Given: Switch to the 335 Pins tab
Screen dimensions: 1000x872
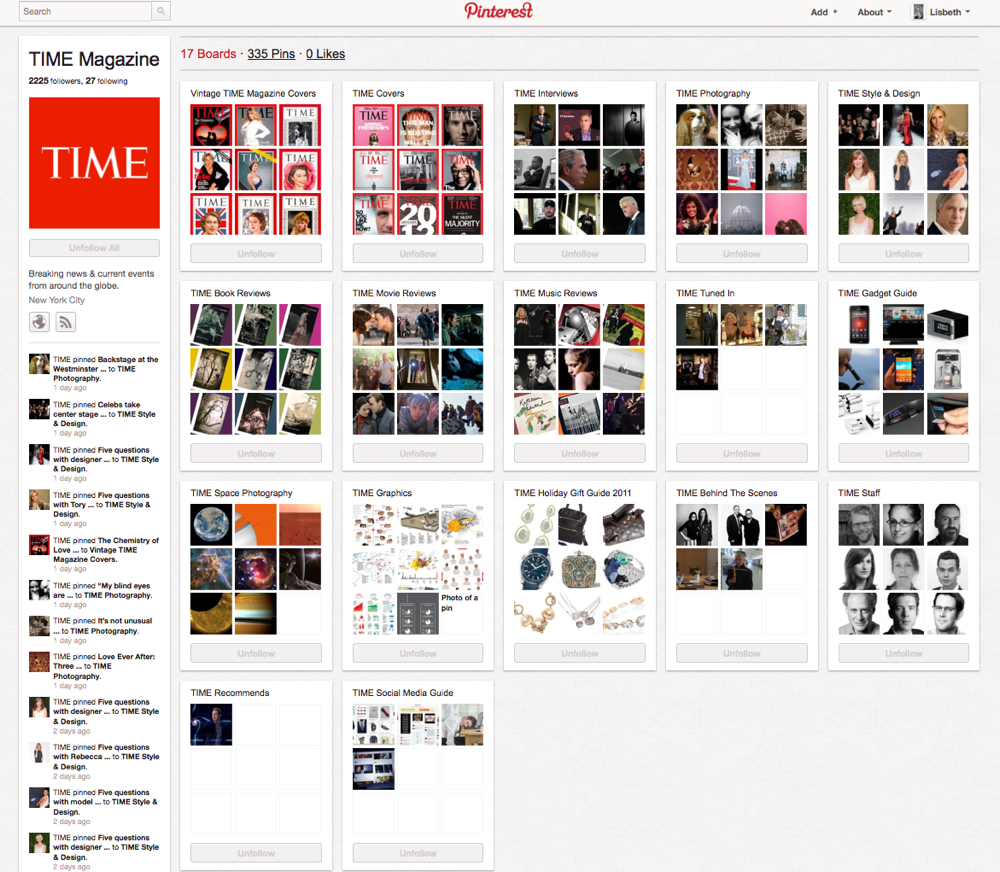Looking at the screenshot, I should [x=271, y=54].
